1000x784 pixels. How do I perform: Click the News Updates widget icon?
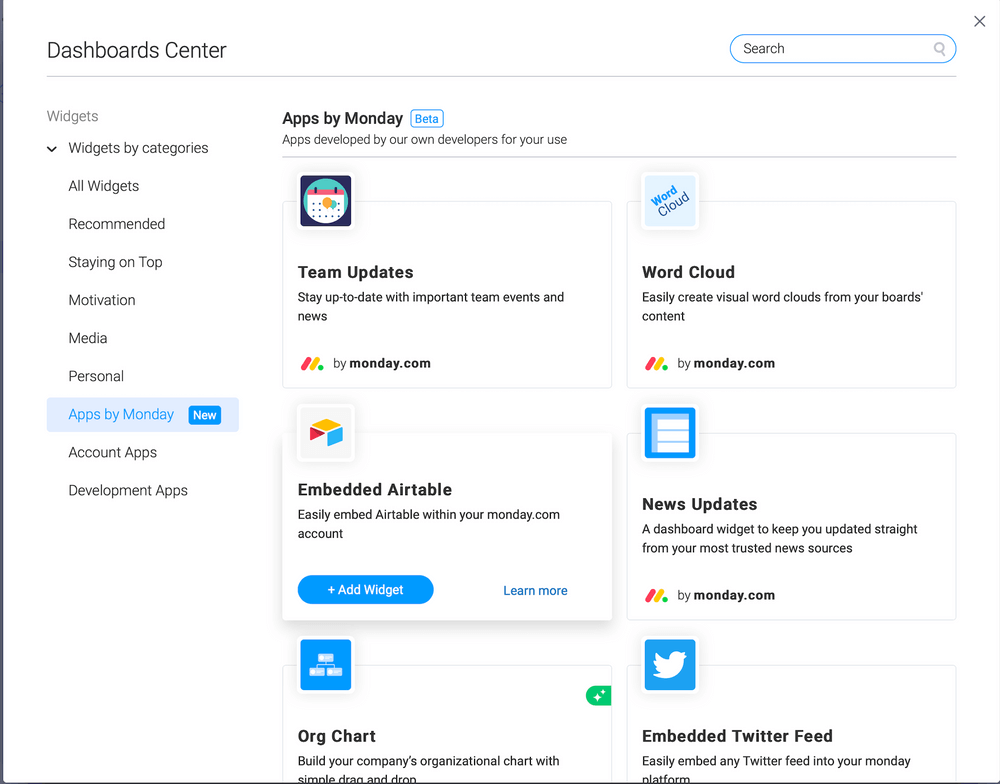pos(669,432)
